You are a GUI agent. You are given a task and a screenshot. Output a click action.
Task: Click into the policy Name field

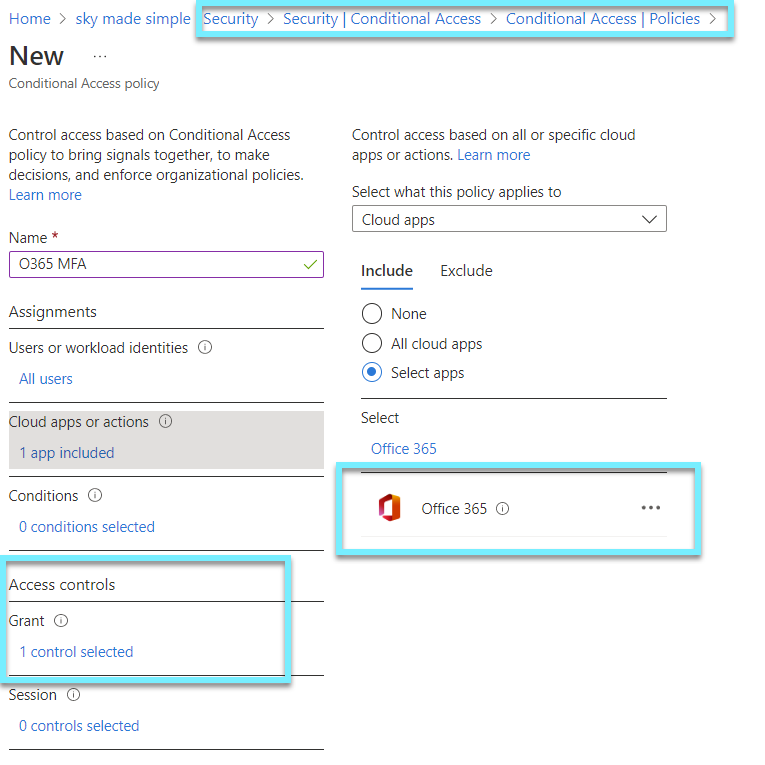pos(166,264)
